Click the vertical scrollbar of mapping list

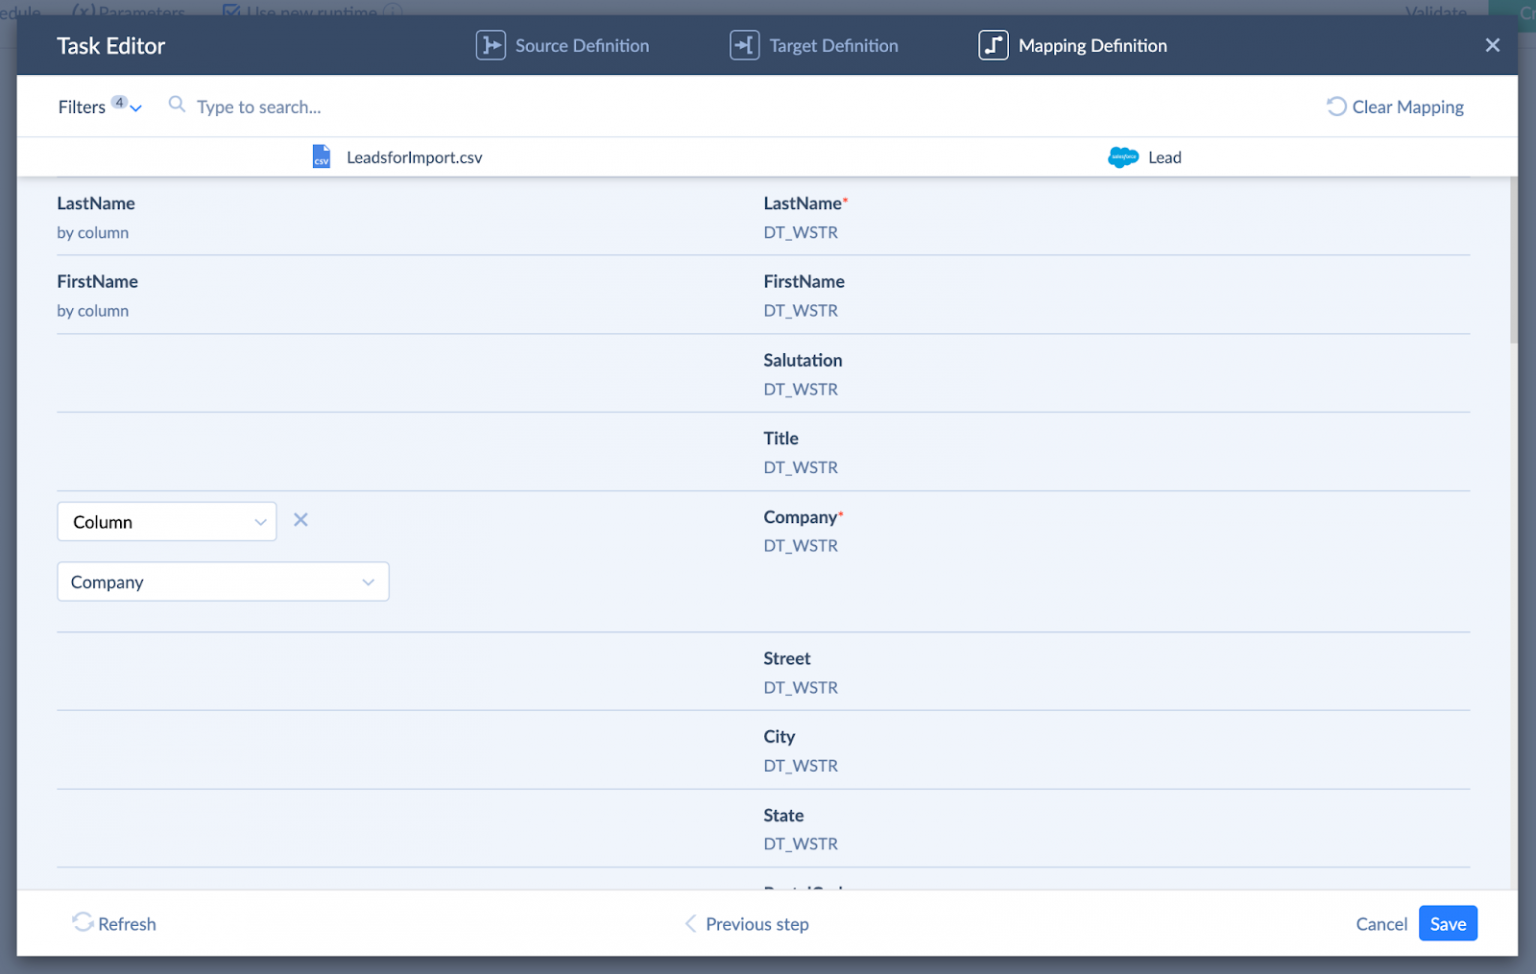(x=1513, y=262)
